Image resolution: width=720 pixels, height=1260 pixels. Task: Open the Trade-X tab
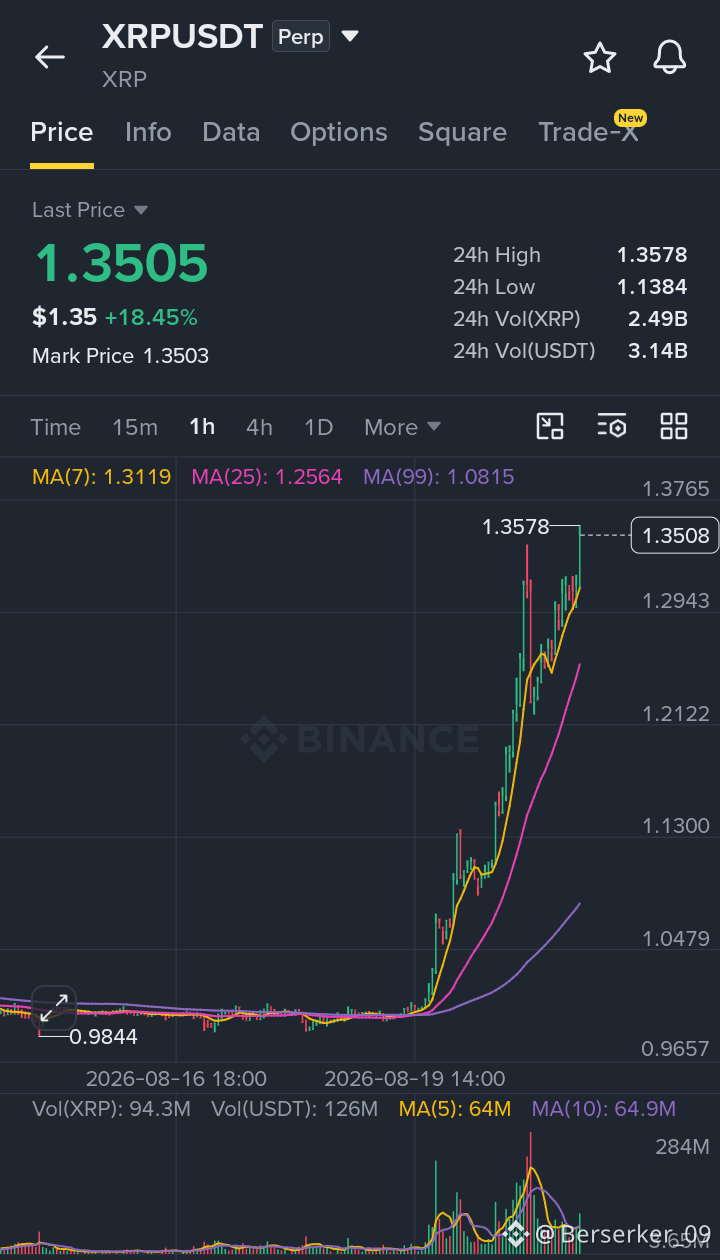pos(588,133)
